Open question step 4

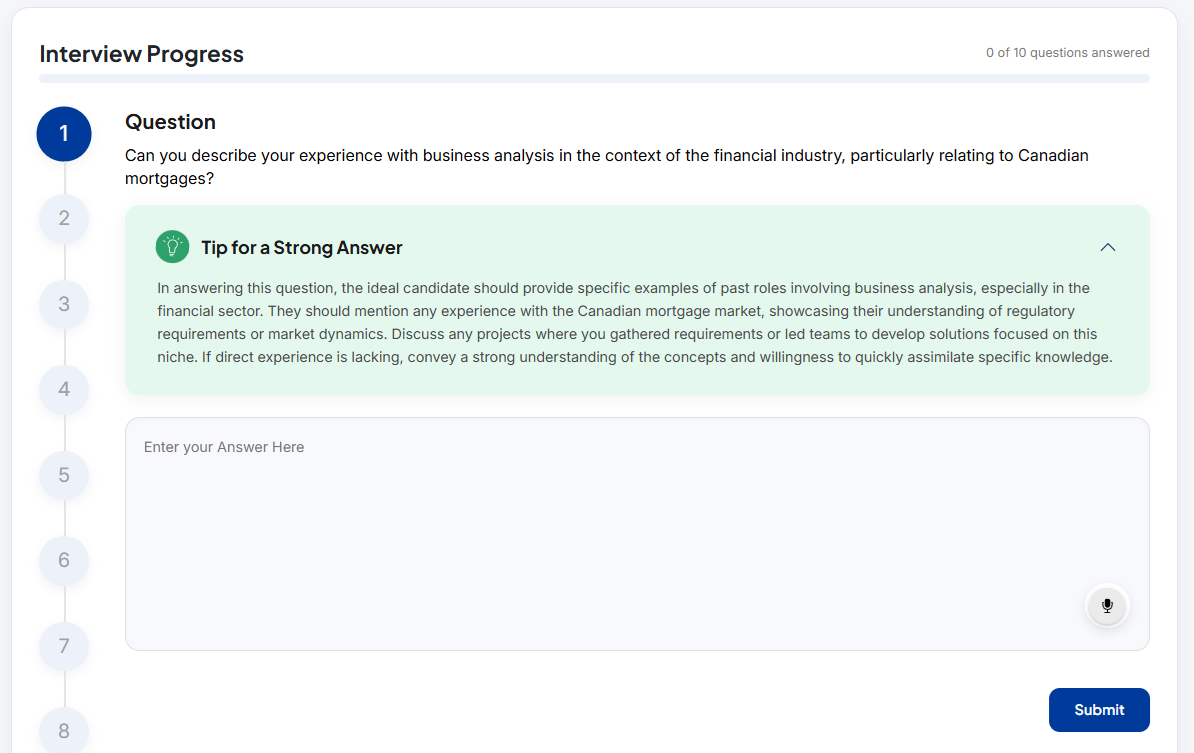point(64,389)
